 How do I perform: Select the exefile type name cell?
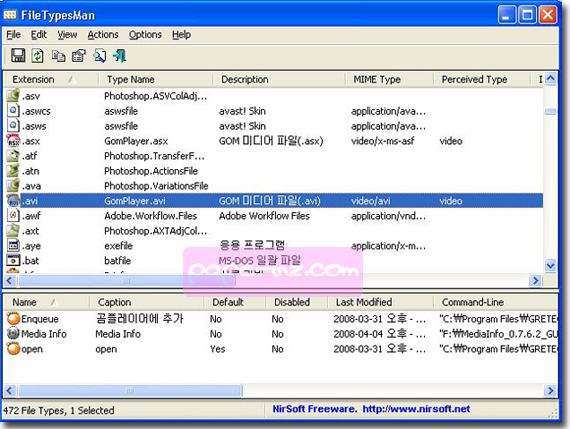coord(119,246)
